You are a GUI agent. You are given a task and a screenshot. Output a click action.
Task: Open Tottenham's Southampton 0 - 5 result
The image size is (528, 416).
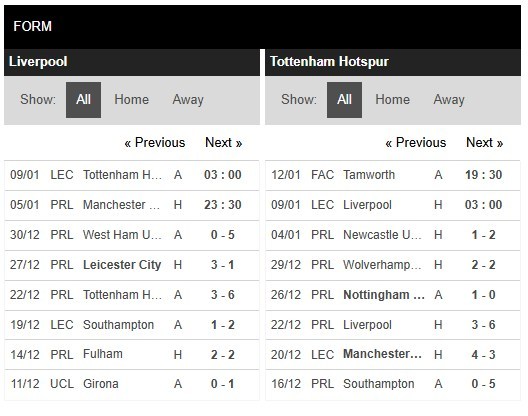[x=393, y=384]
